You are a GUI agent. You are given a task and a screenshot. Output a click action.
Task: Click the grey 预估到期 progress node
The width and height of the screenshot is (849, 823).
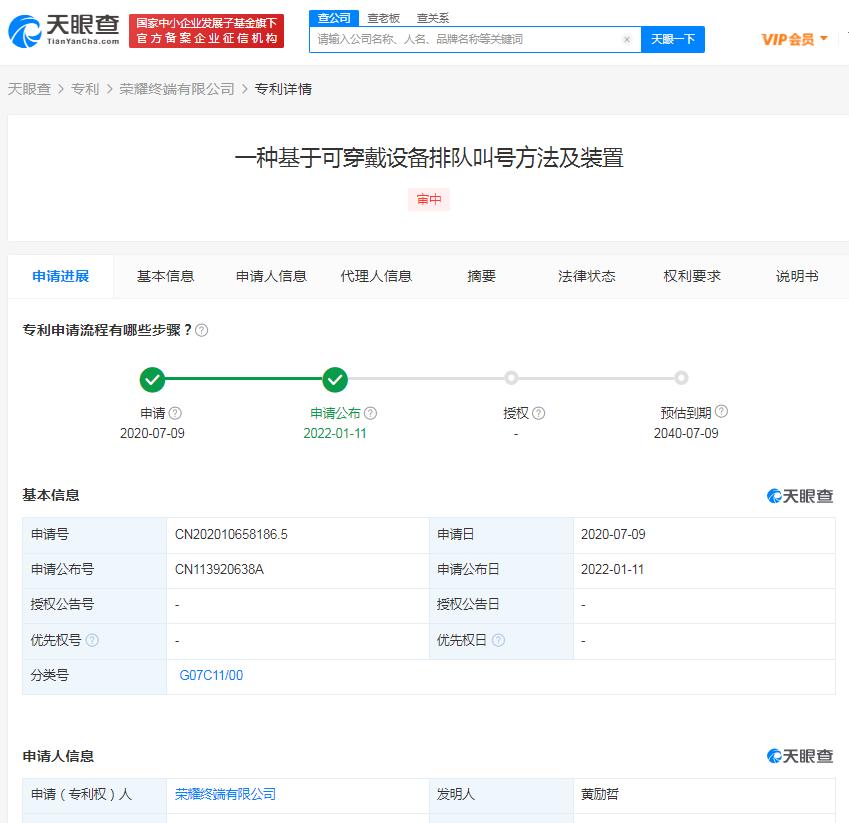pos(681,377)
